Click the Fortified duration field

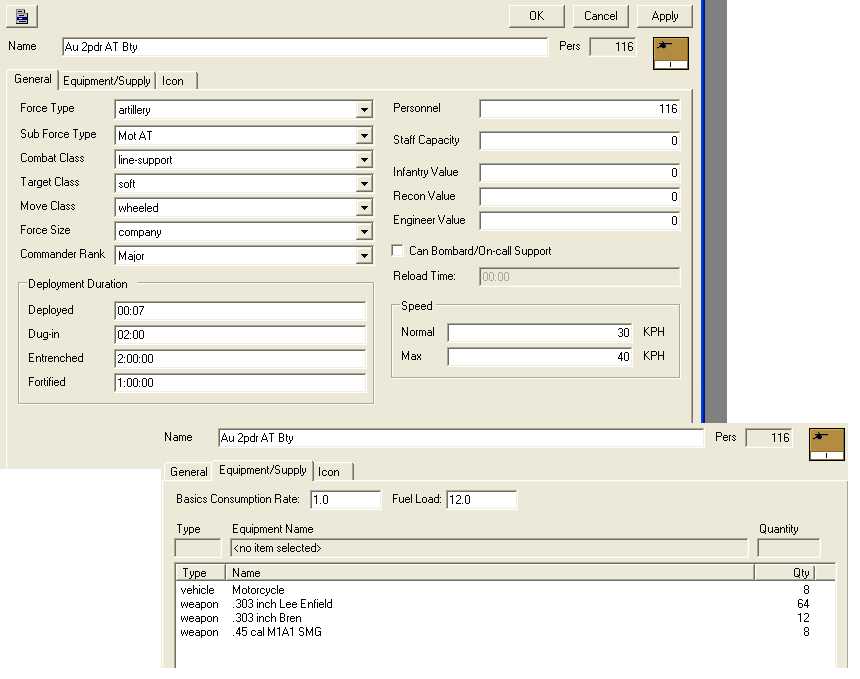pos(240,383)
